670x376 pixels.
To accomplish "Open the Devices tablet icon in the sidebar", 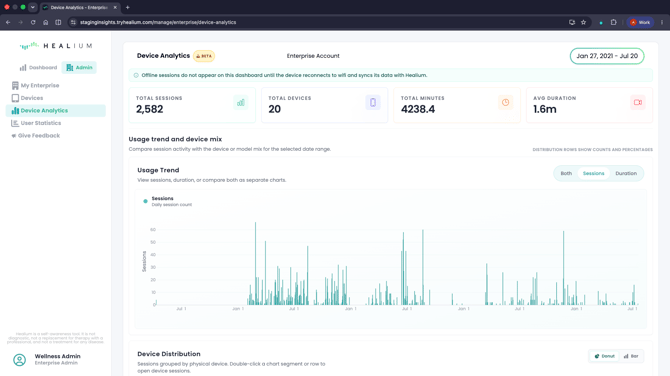I will [15, 98].
